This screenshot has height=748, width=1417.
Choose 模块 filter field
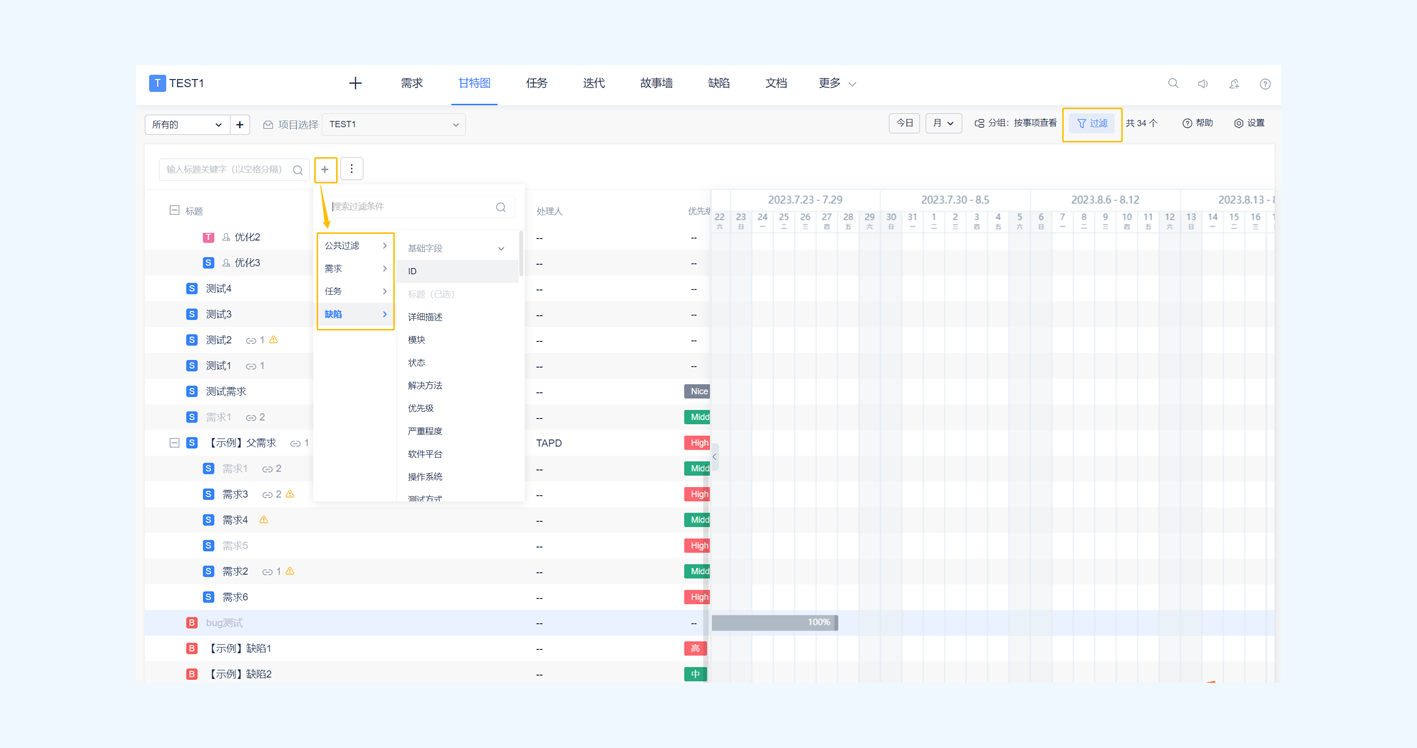click(458, 340)
